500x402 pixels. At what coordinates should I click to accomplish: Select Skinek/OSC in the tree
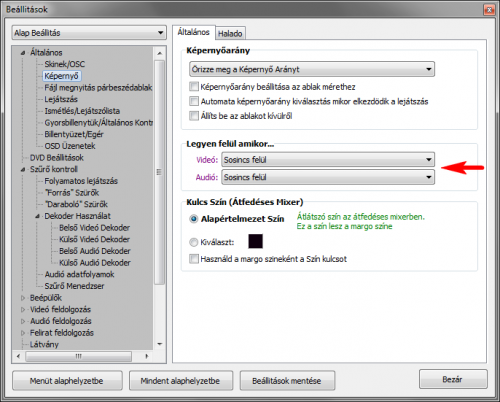[x=65, y=64]
